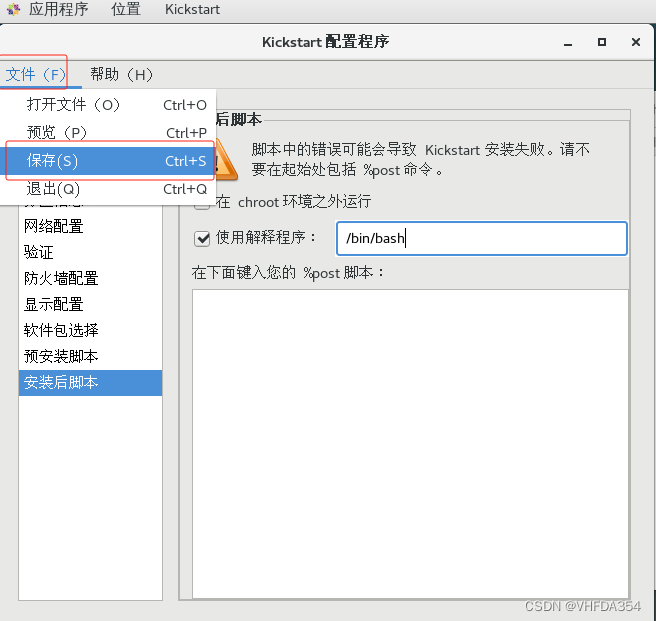Select 预安装脚本 in the sidebar
Viewport: 656px width, 621px height.
[90, 357]
